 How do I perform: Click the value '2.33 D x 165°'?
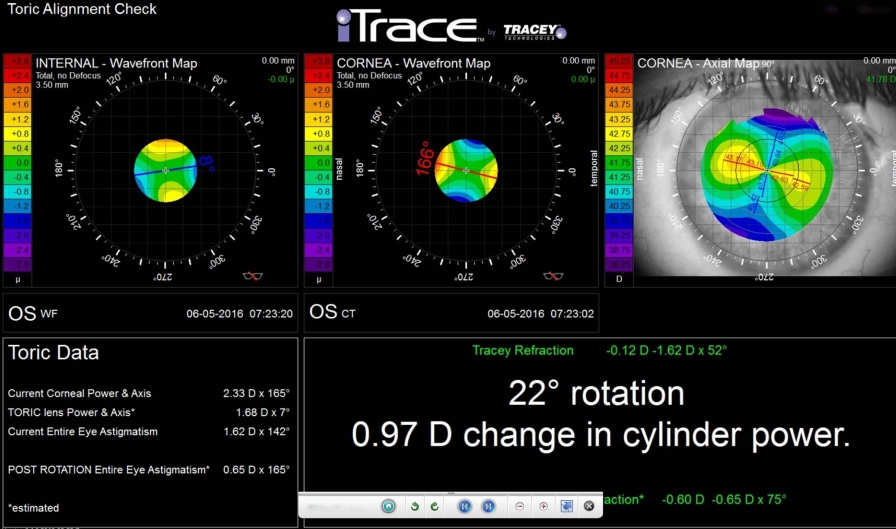click(x=257, y=394)
